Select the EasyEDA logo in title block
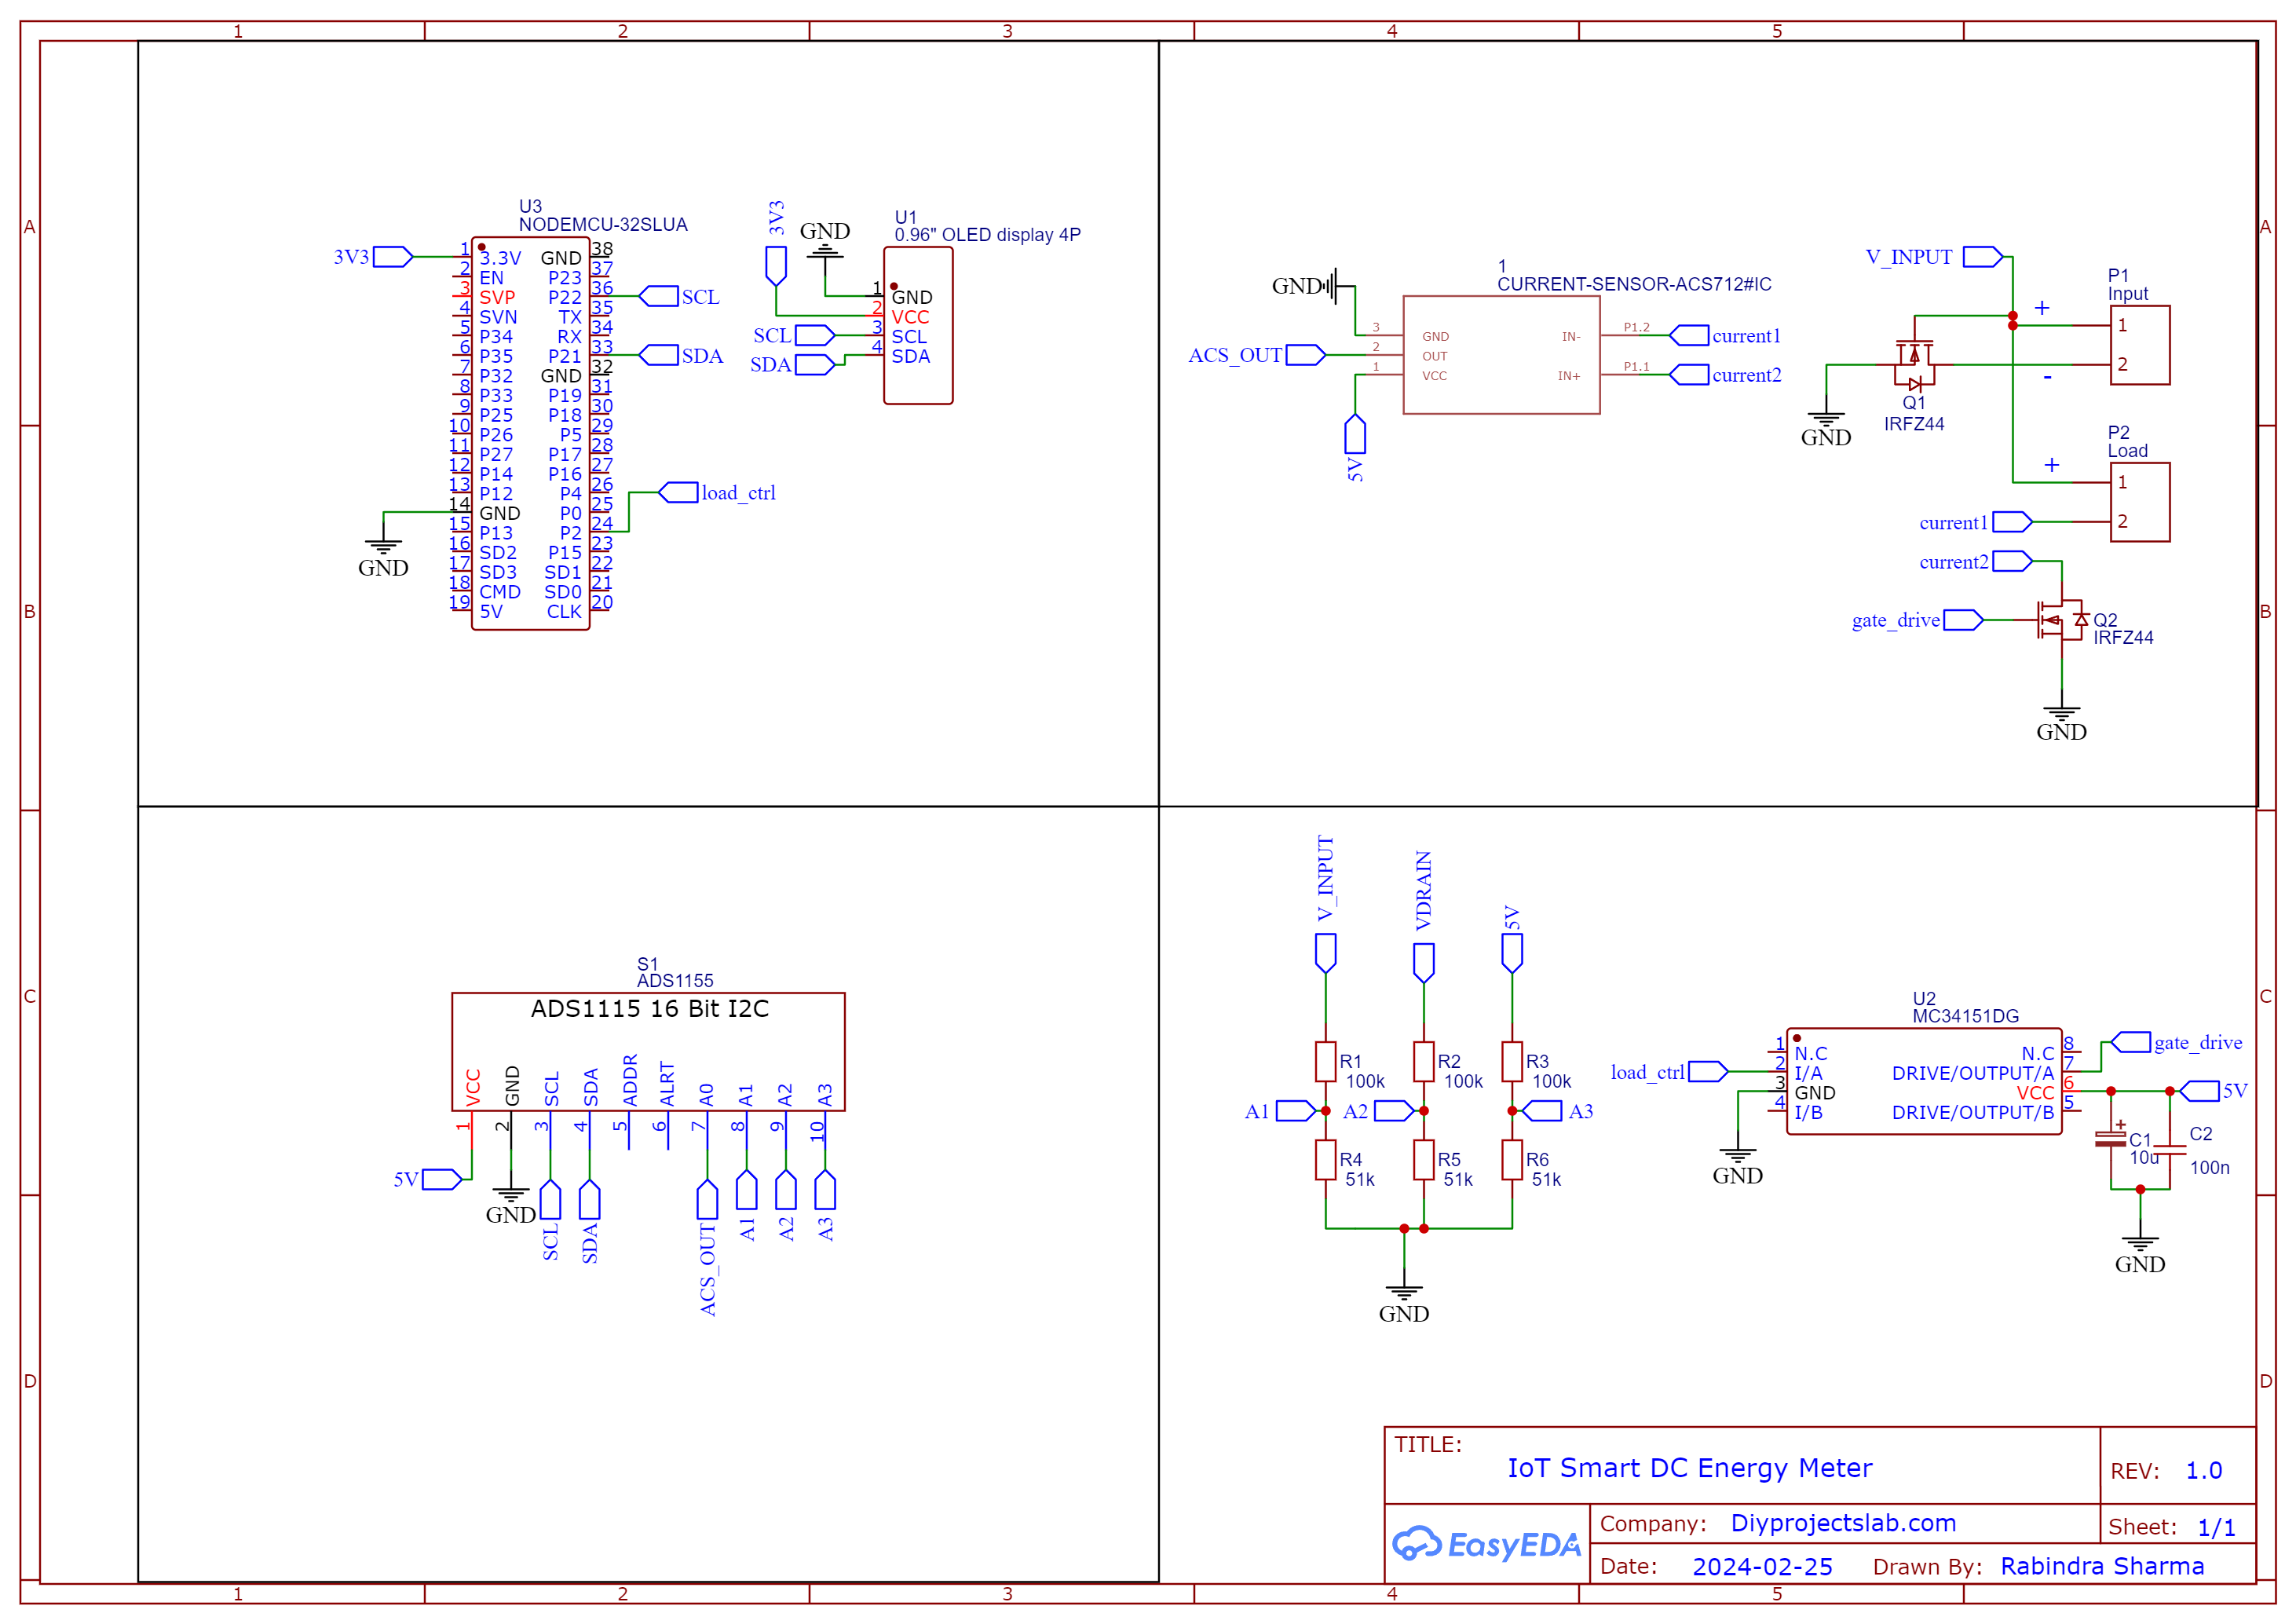Screen dimensions: 2296x1624 1486,1545
